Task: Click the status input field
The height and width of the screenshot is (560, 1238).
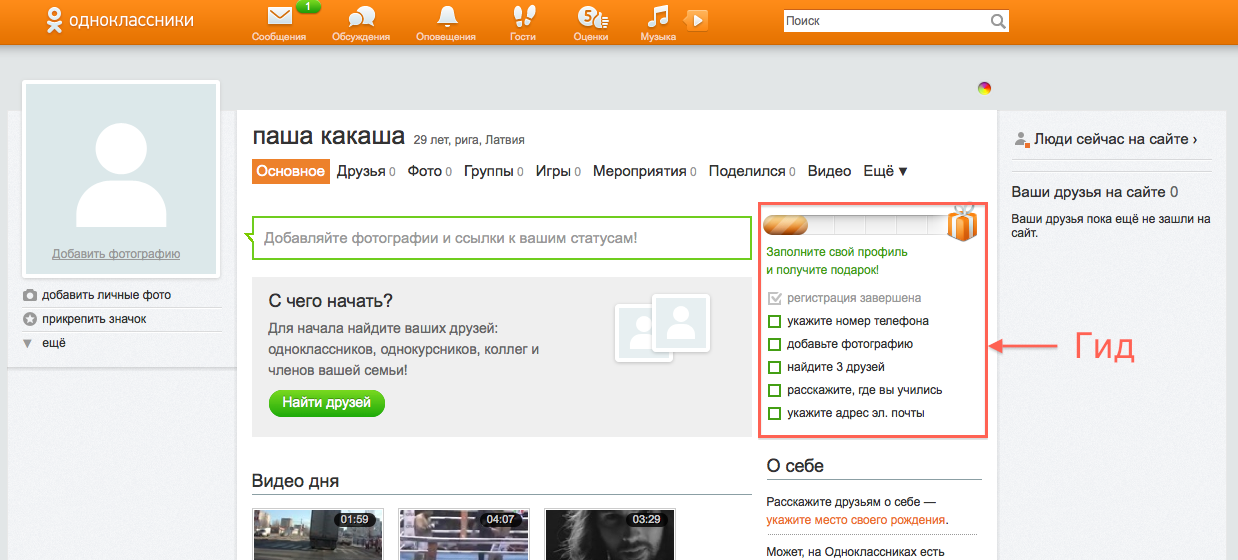Action: coord(502,238)
